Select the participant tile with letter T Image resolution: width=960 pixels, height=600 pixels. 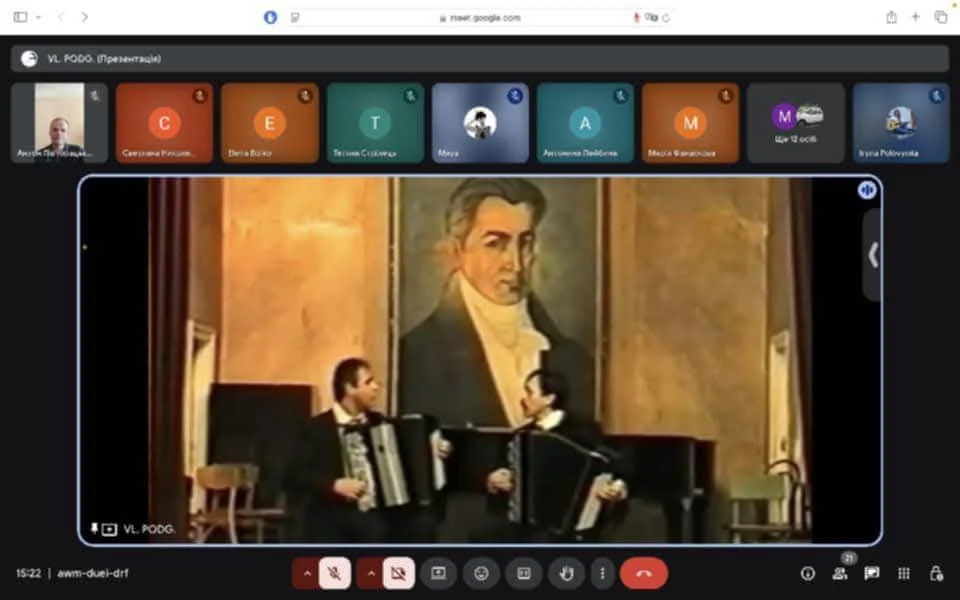pyautogui.click(x=375, y=123)
